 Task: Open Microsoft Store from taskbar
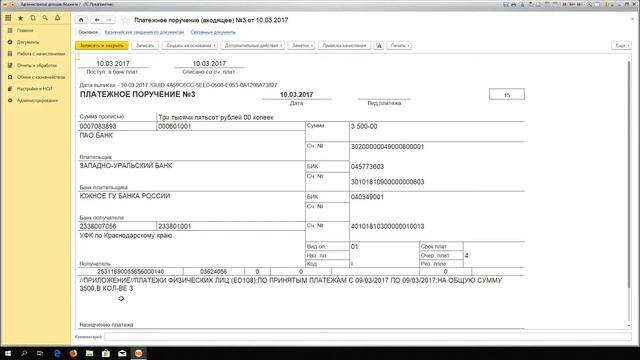(x=106, y=353)
